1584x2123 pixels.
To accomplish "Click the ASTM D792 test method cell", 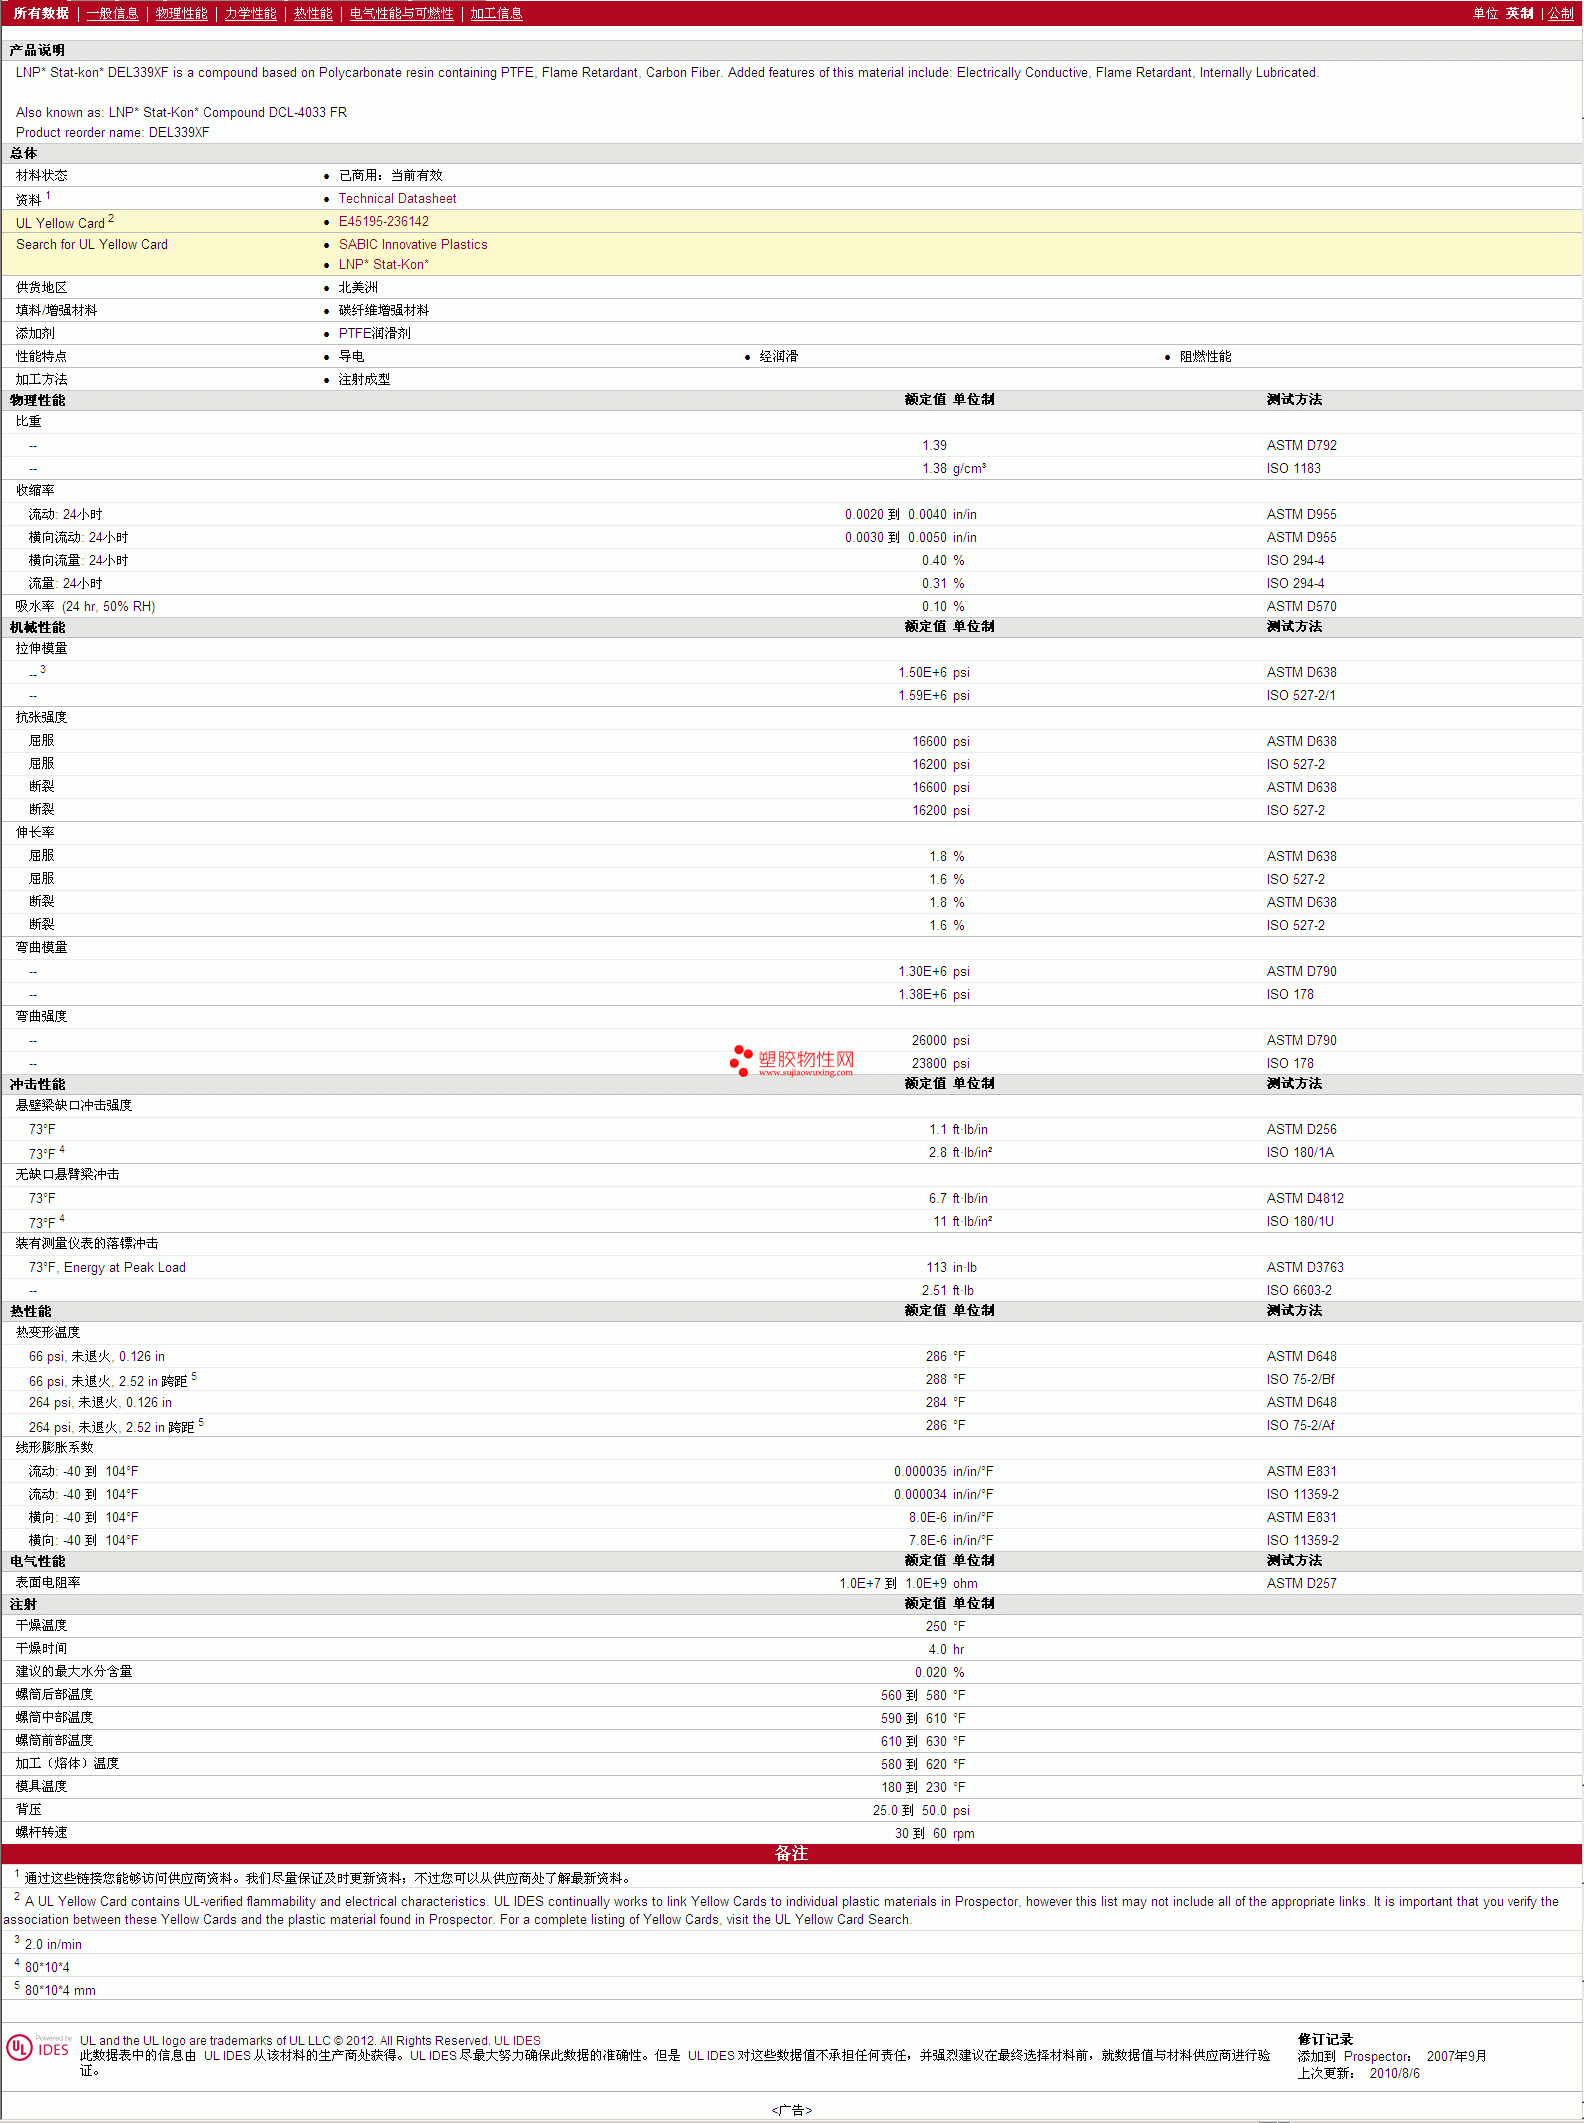I will point(1301,446).
